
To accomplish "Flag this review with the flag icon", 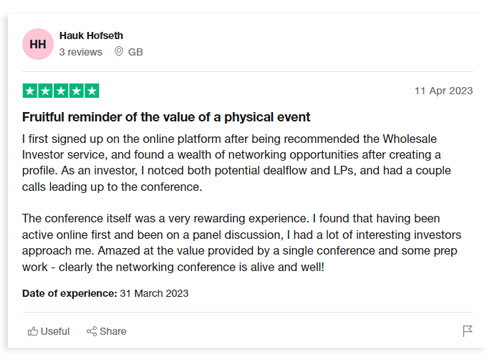I will coord(467,331).
